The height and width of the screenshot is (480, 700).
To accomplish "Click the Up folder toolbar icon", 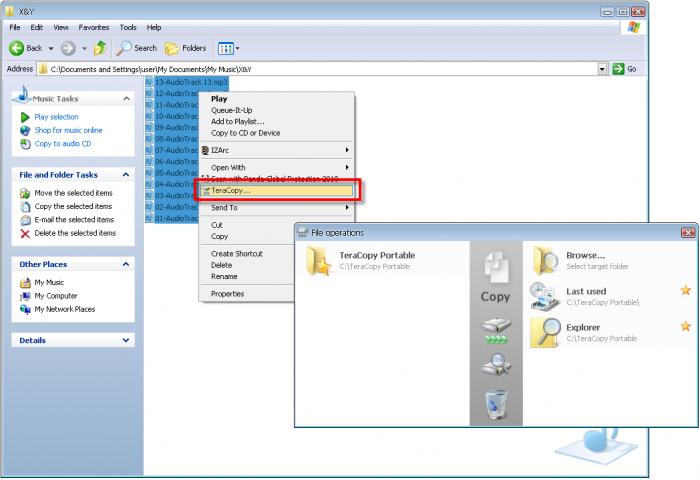I will [x=100, y=47].
